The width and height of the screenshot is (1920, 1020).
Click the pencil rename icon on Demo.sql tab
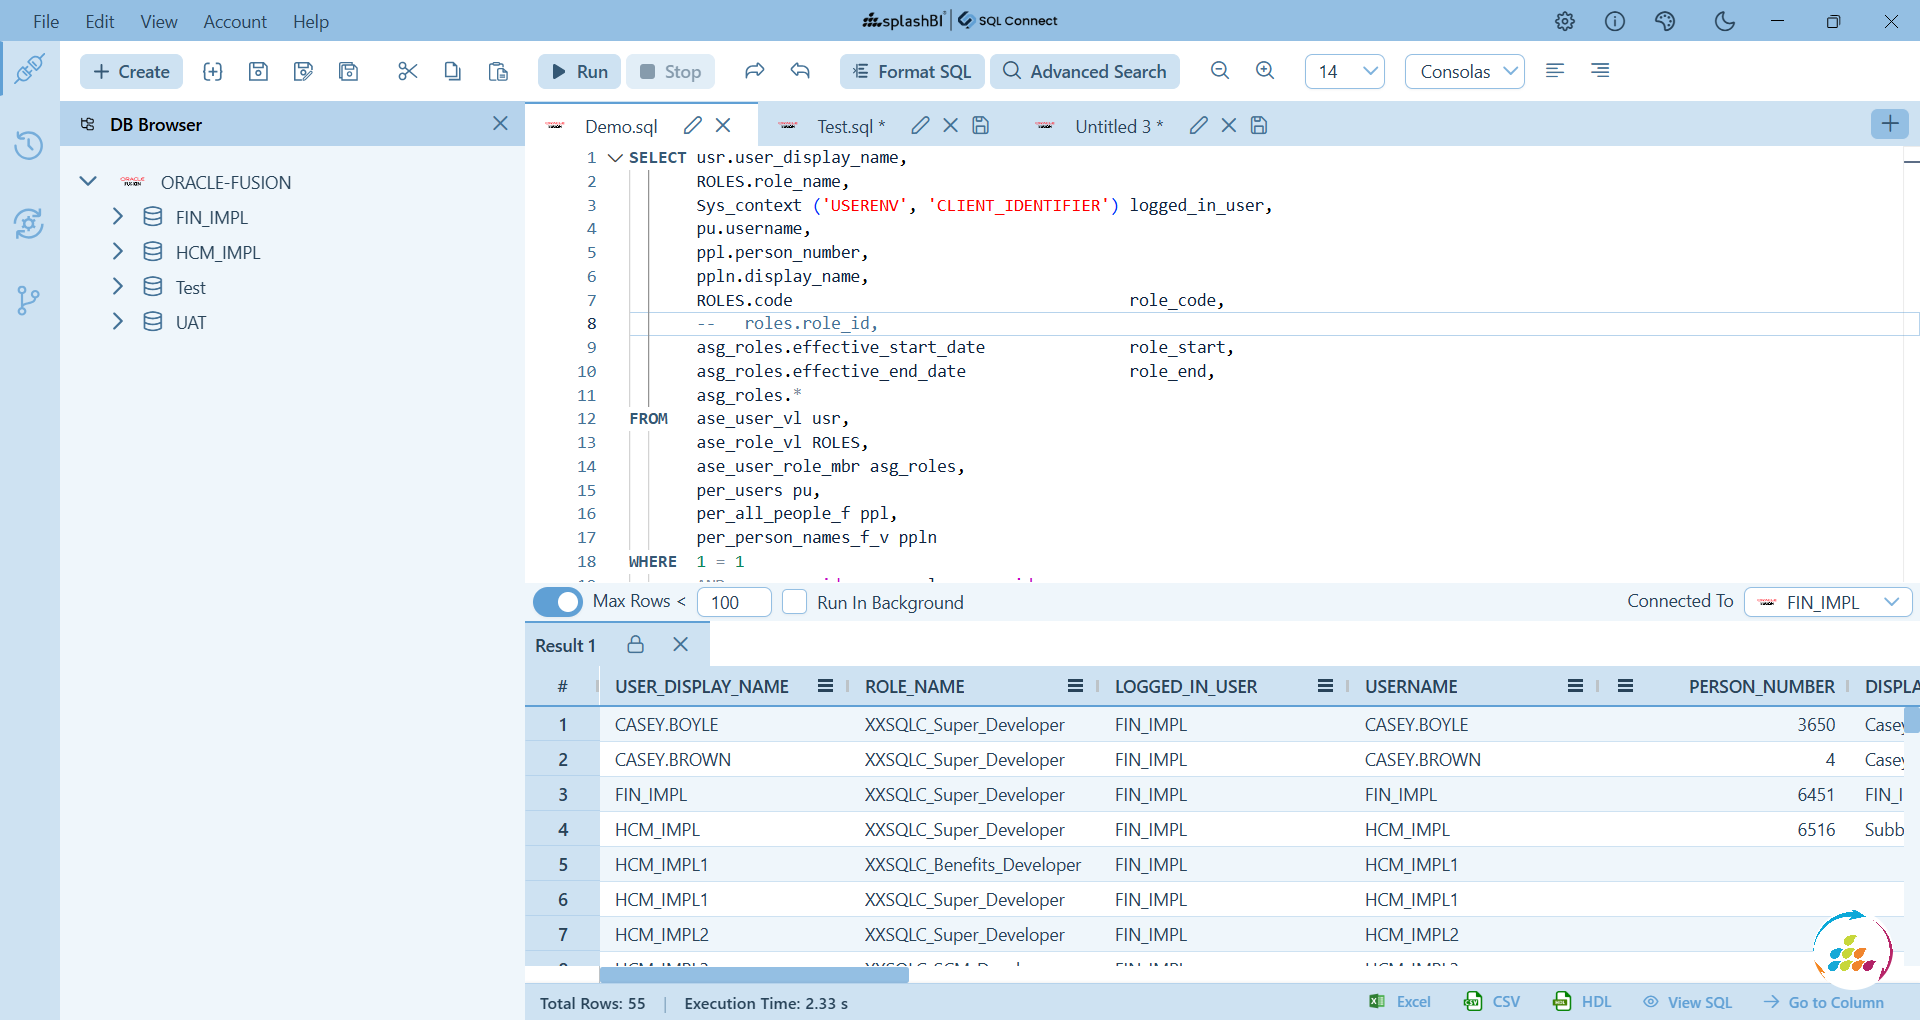click(692, 126)
